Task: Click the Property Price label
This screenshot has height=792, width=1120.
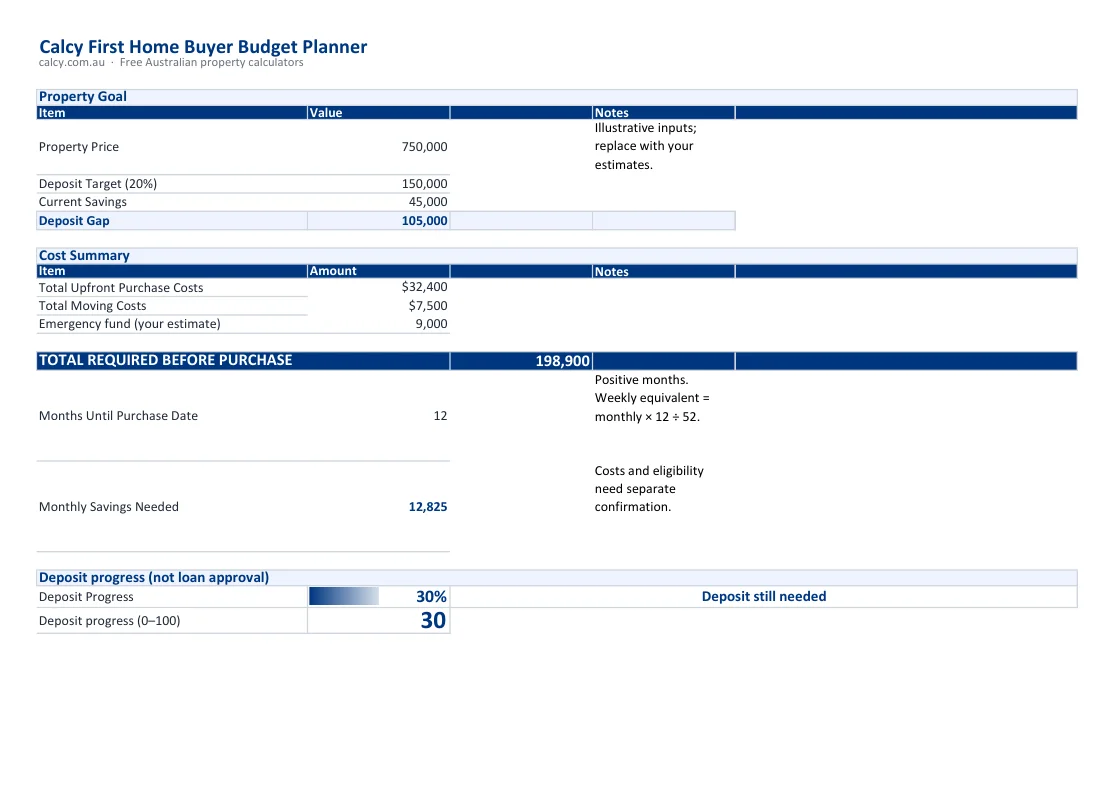Action: point(79,146)
